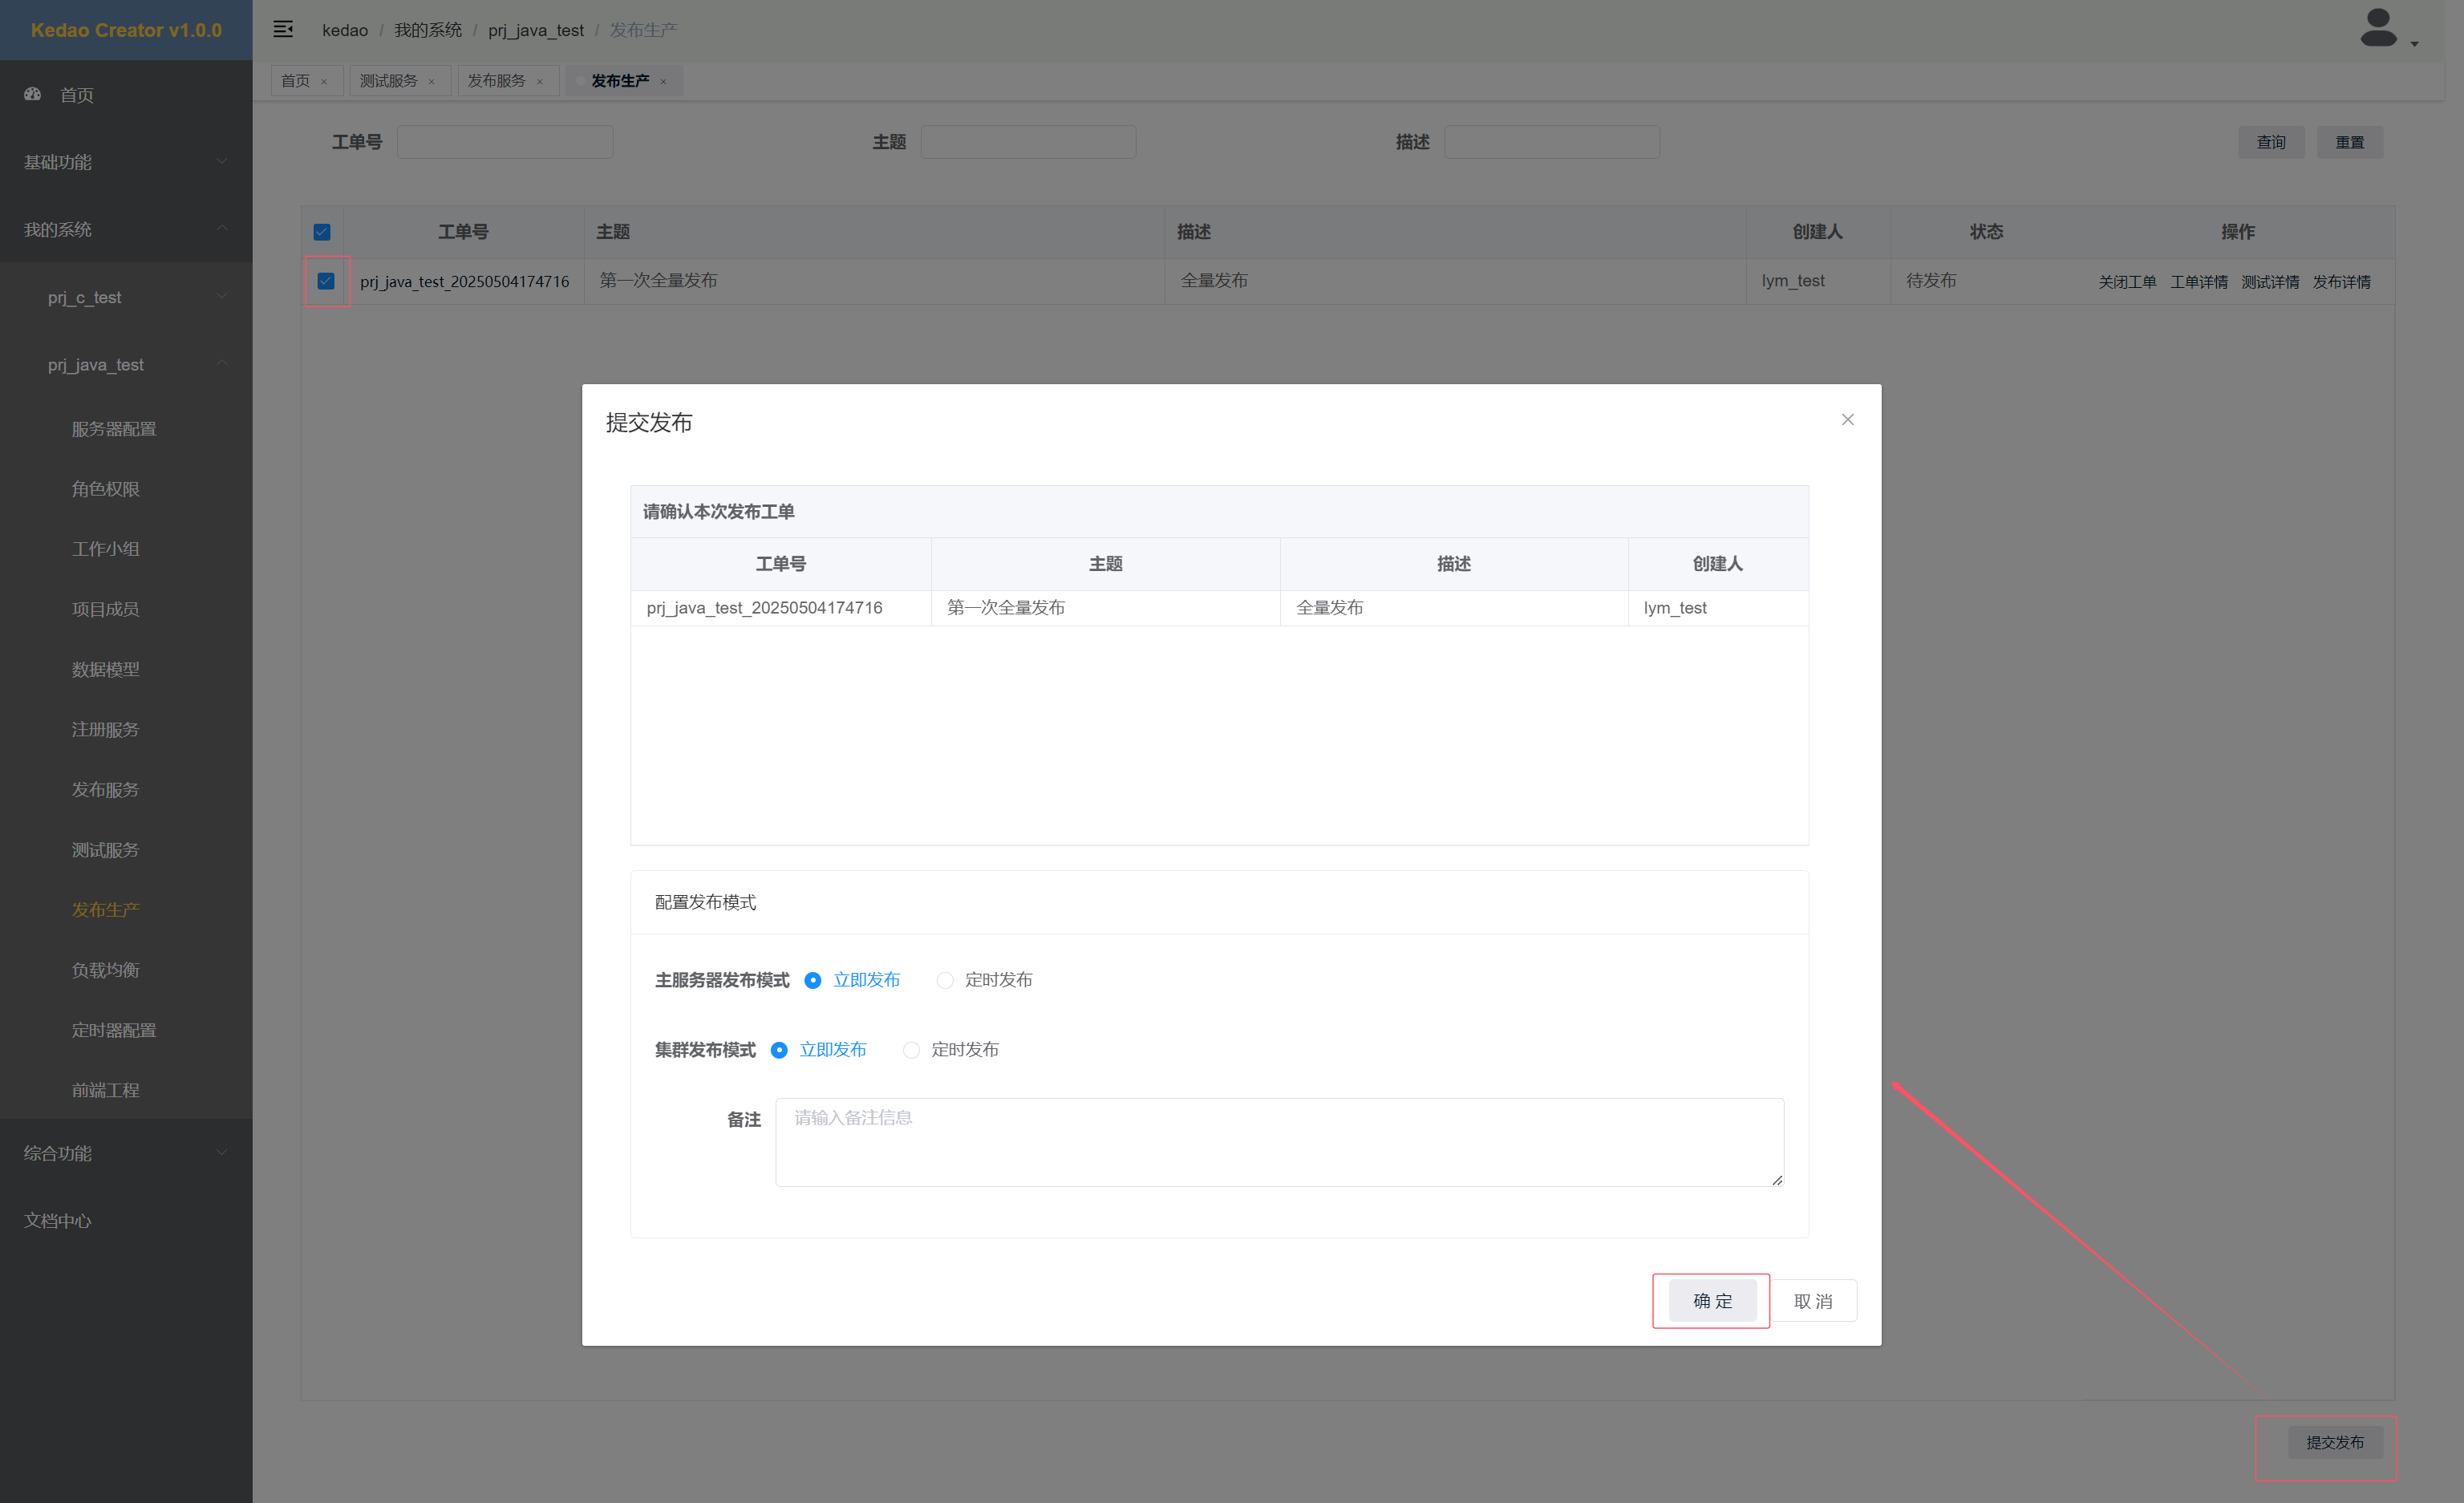2464x1503 pixels.
Task: Switch to the 测试服务 tab
Action: pyautogui.click(x=389, y=81)
